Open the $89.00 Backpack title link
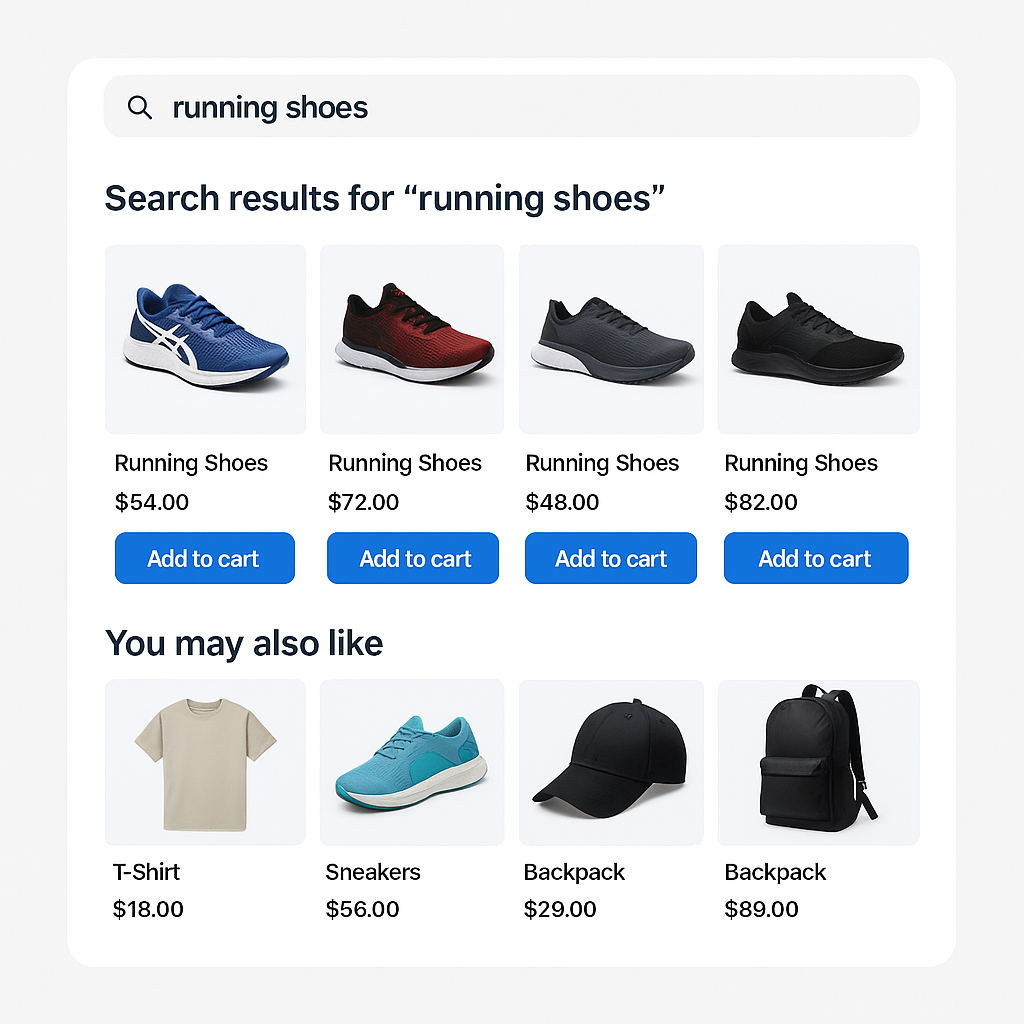The width and height of the screenshot is (1024, 1024). pos(775,872)
